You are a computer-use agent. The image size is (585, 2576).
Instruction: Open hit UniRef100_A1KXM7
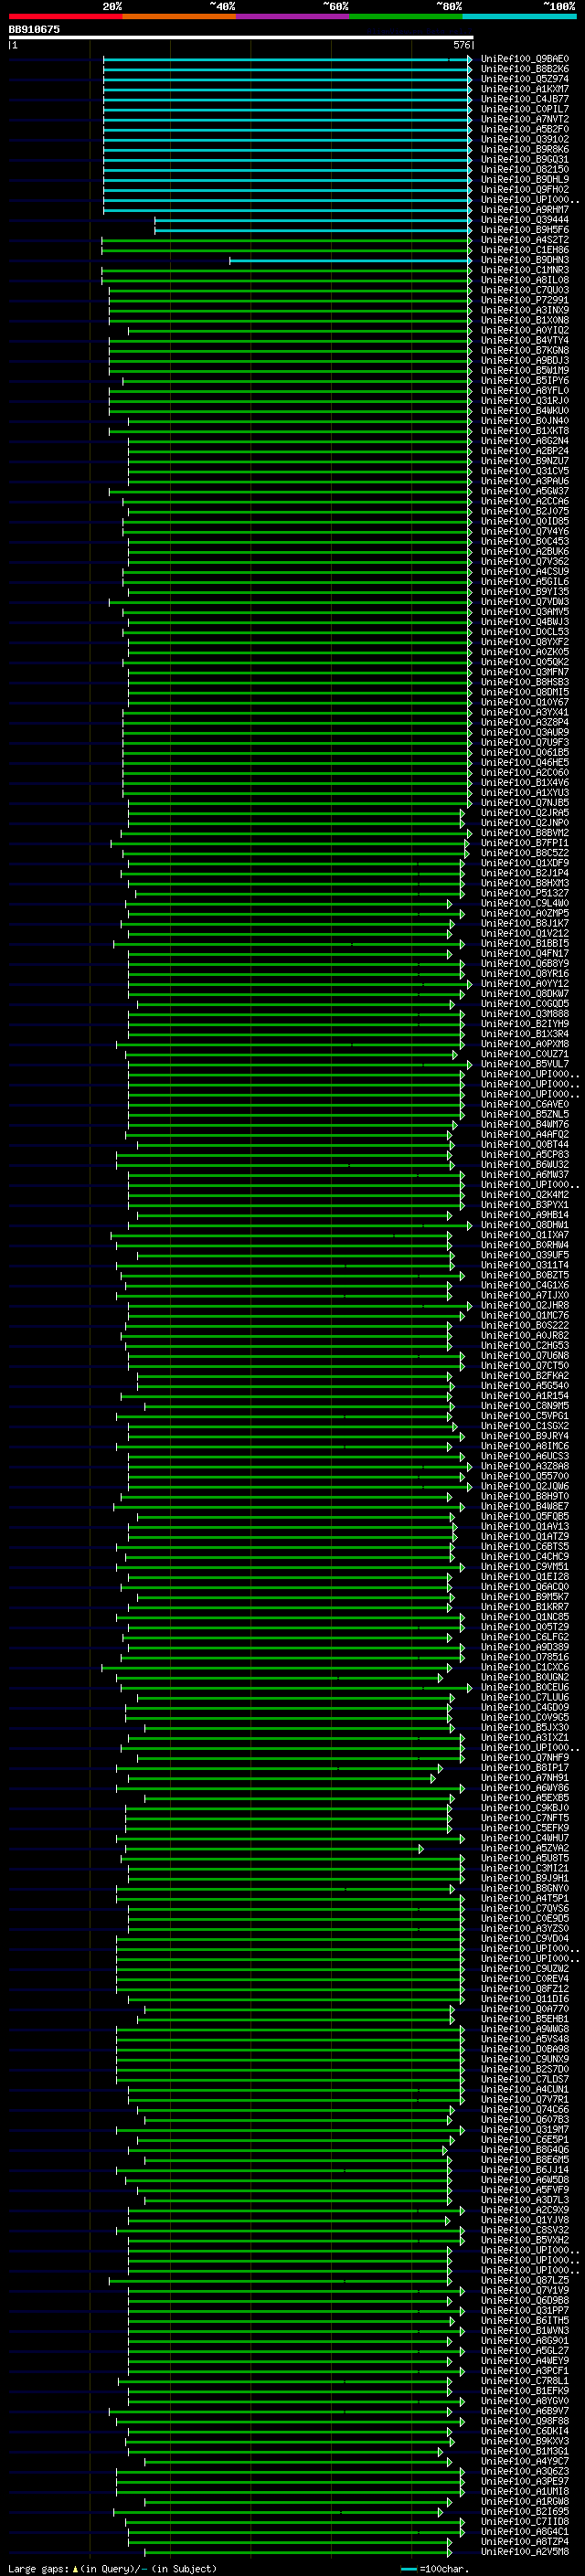click(525, 89)
